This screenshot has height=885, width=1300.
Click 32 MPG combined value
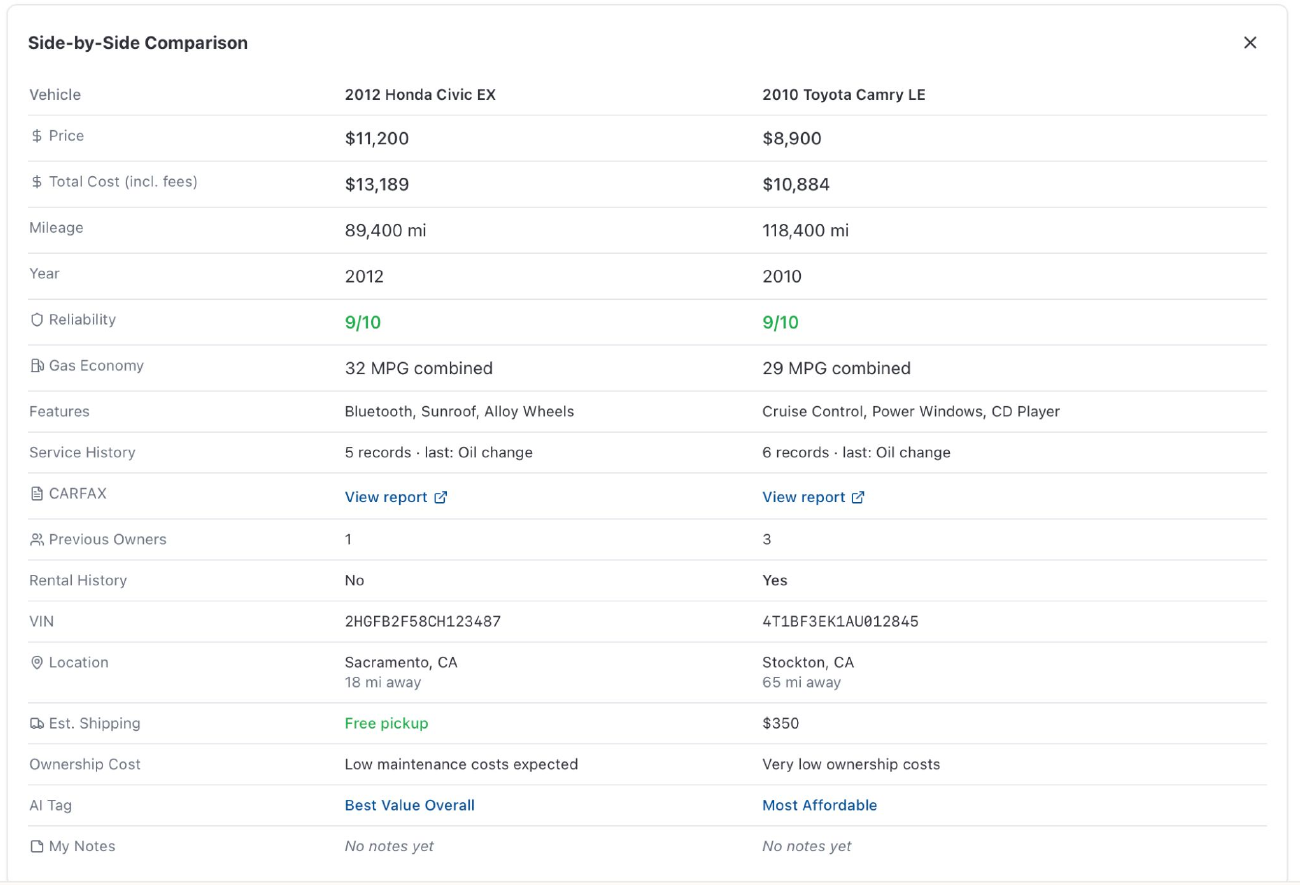pos(419,369)
